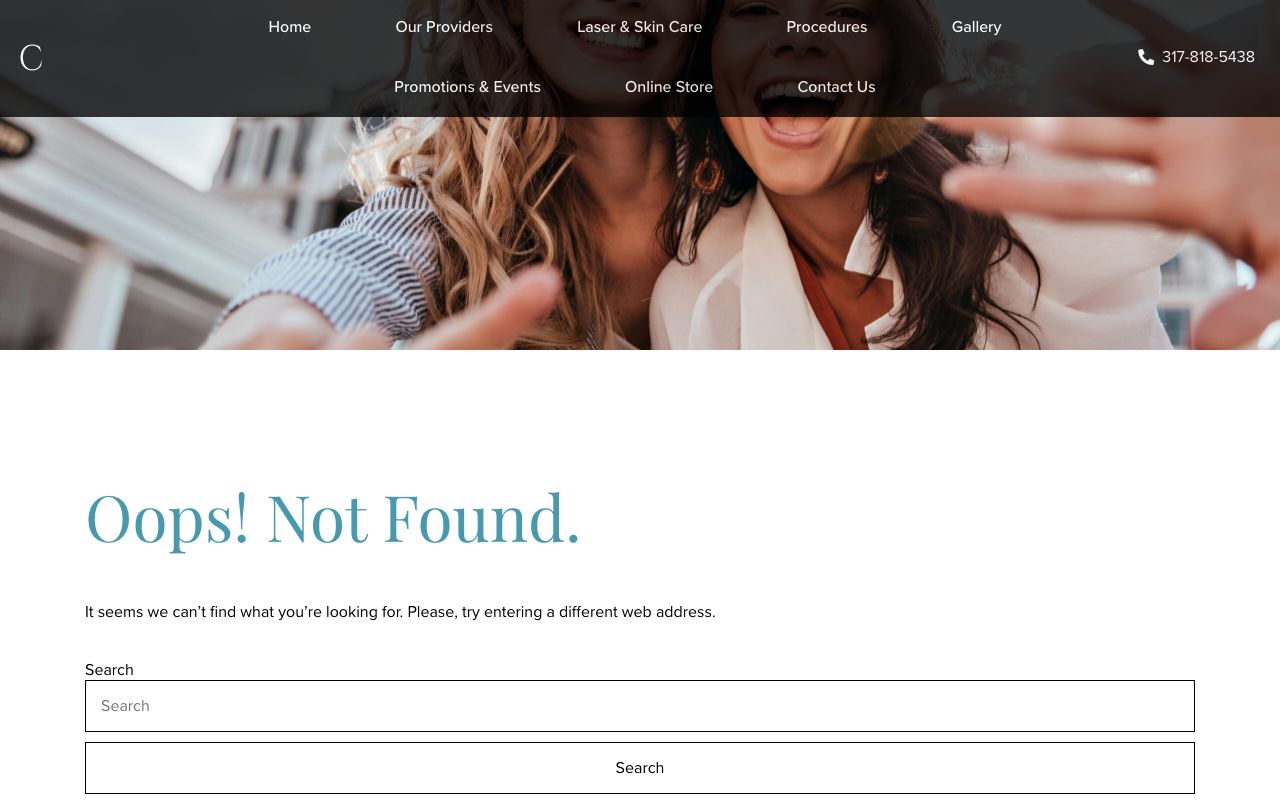1280x800 pixels.
Task: Expand the Laser & Skin Care menu
Action: coord(640,27)
